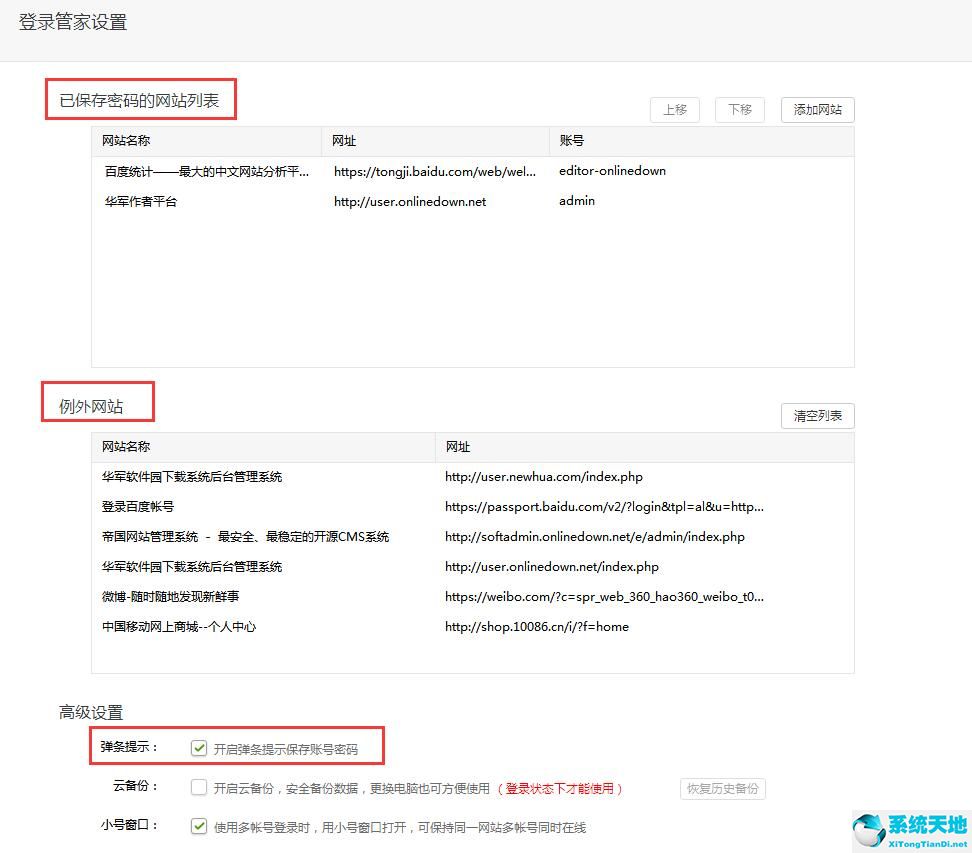The height and width of the screenshot is (853, 972).
Task: Disable the 开启弹条提示保存账号密码 checkbox
Action: [x=199, y=746]
